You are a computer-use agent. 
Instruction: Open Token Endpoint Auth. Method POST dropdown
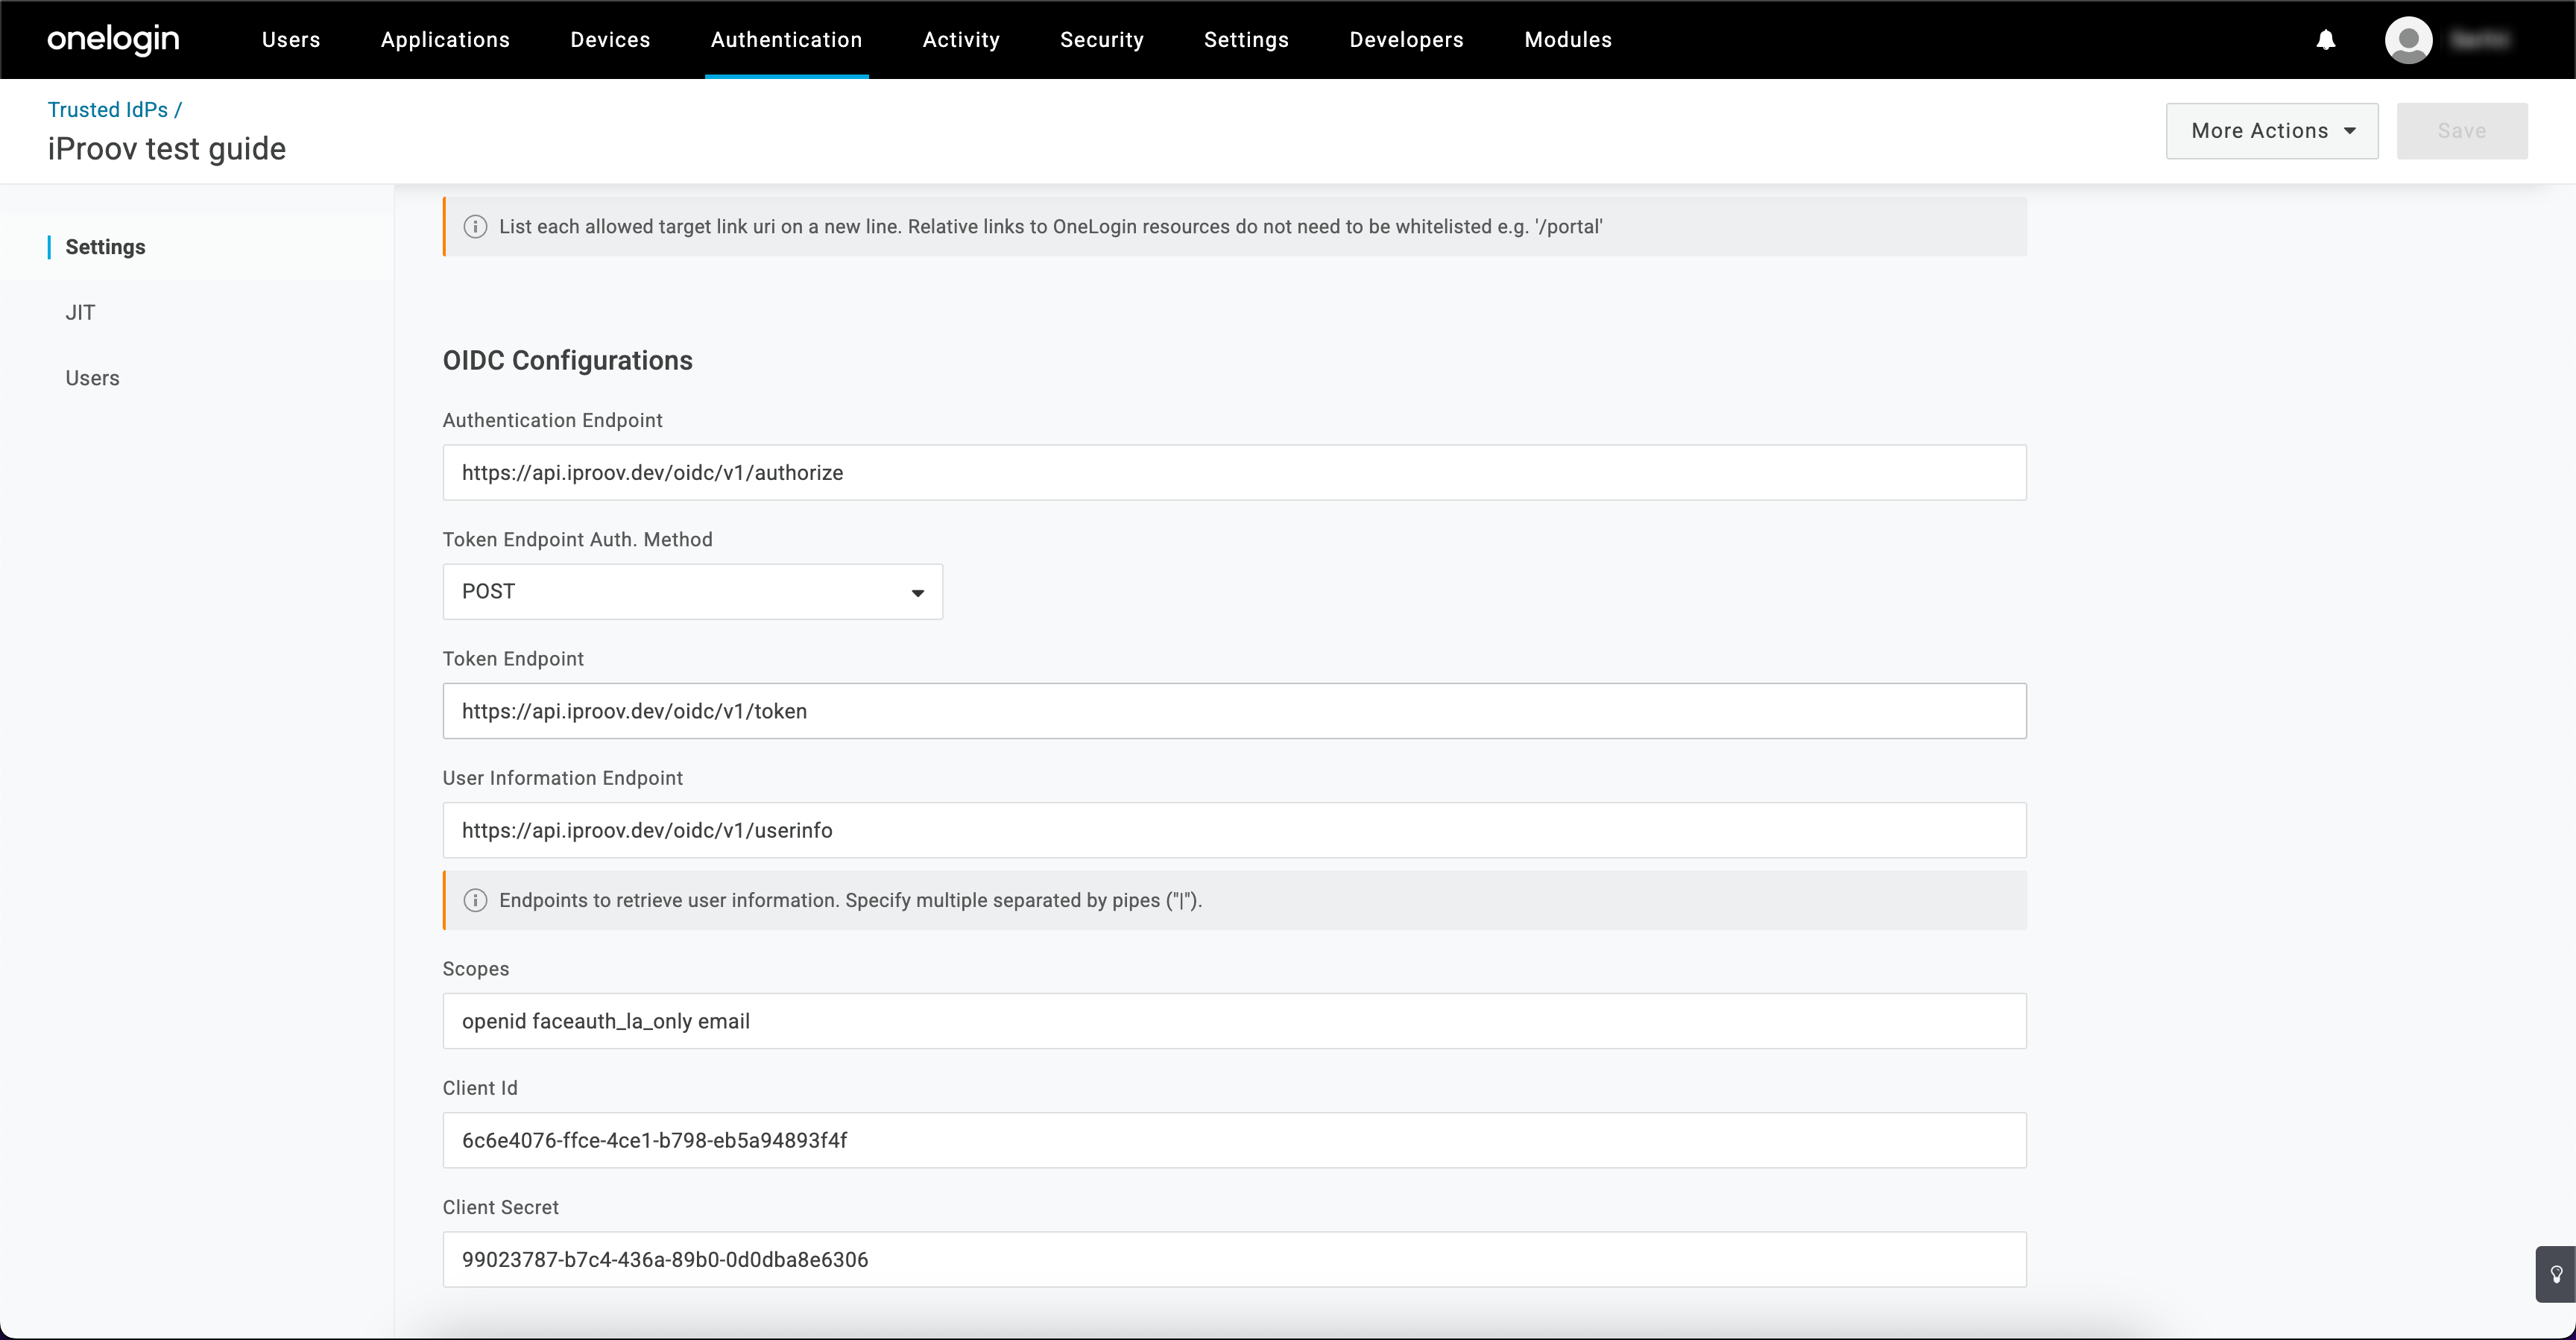[693, 592]
